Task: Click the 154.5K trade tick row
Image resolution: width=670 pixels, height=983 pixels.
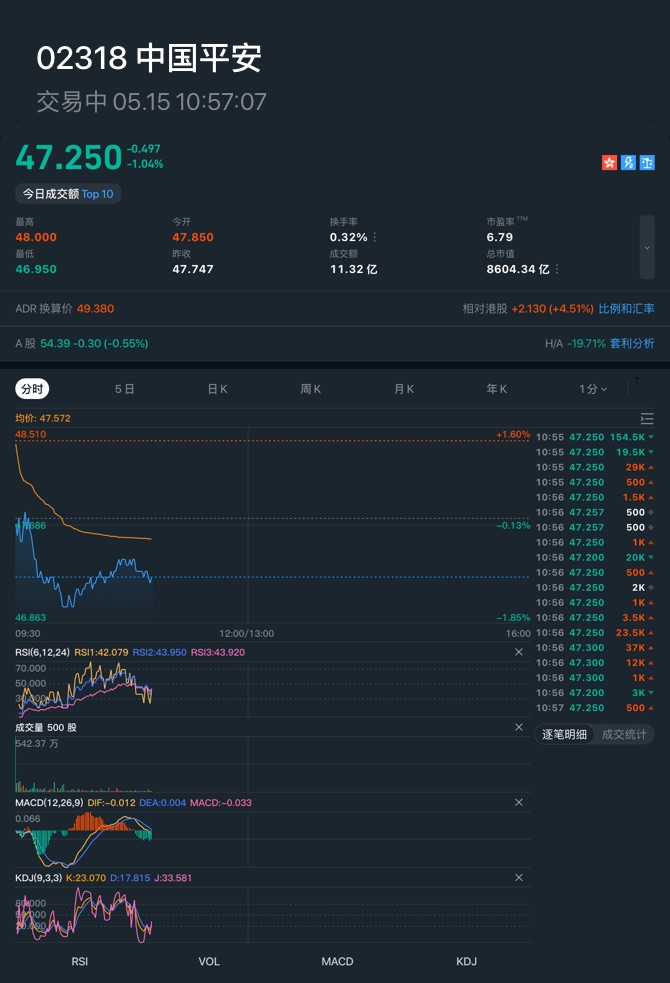Action: (595, 437)
